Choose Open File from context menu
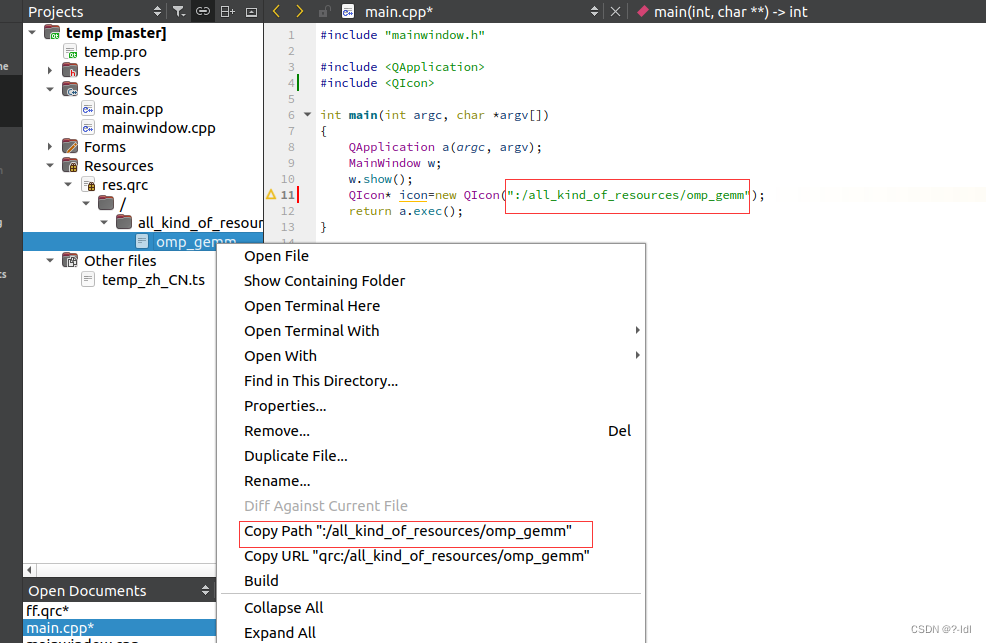This screenshot has height=643, width=986. pos(431,256)
